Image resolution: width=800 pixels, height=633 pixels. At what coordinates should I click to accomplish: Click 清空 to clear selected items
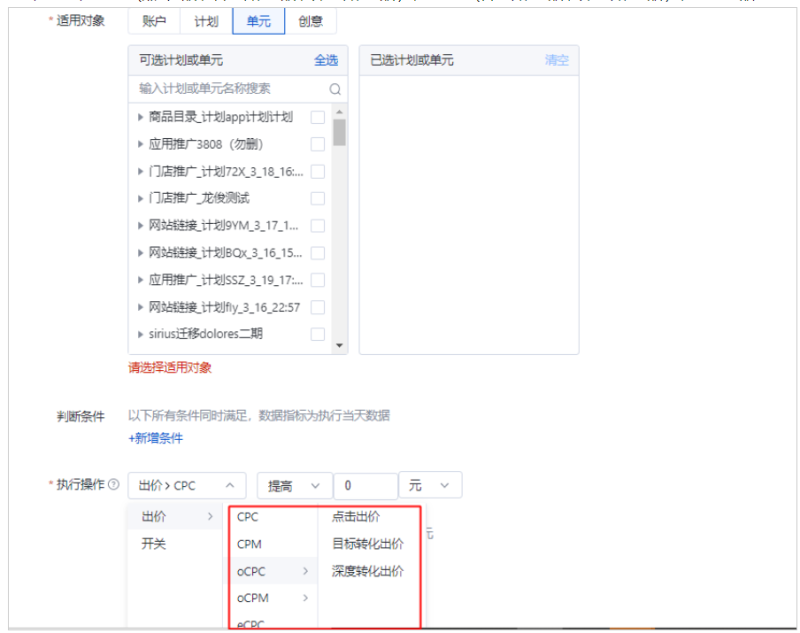tap(558, 60)
